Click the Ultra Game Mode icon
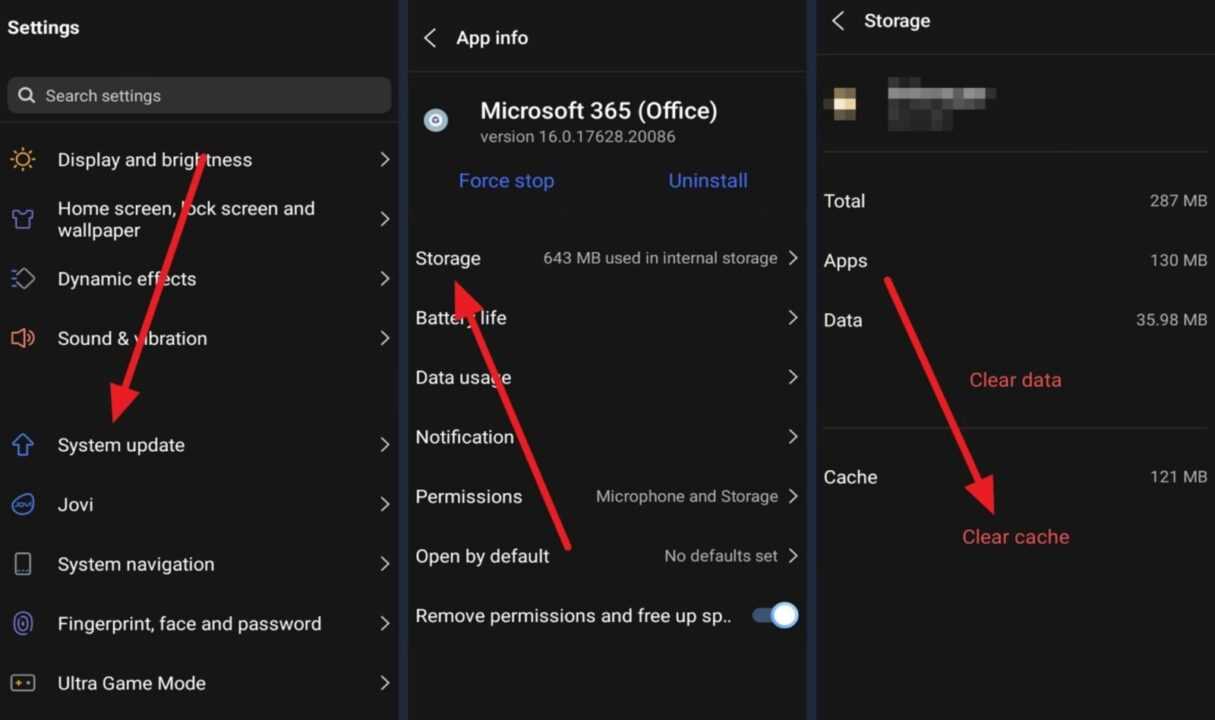1215x720 pixels. (22, 683)
